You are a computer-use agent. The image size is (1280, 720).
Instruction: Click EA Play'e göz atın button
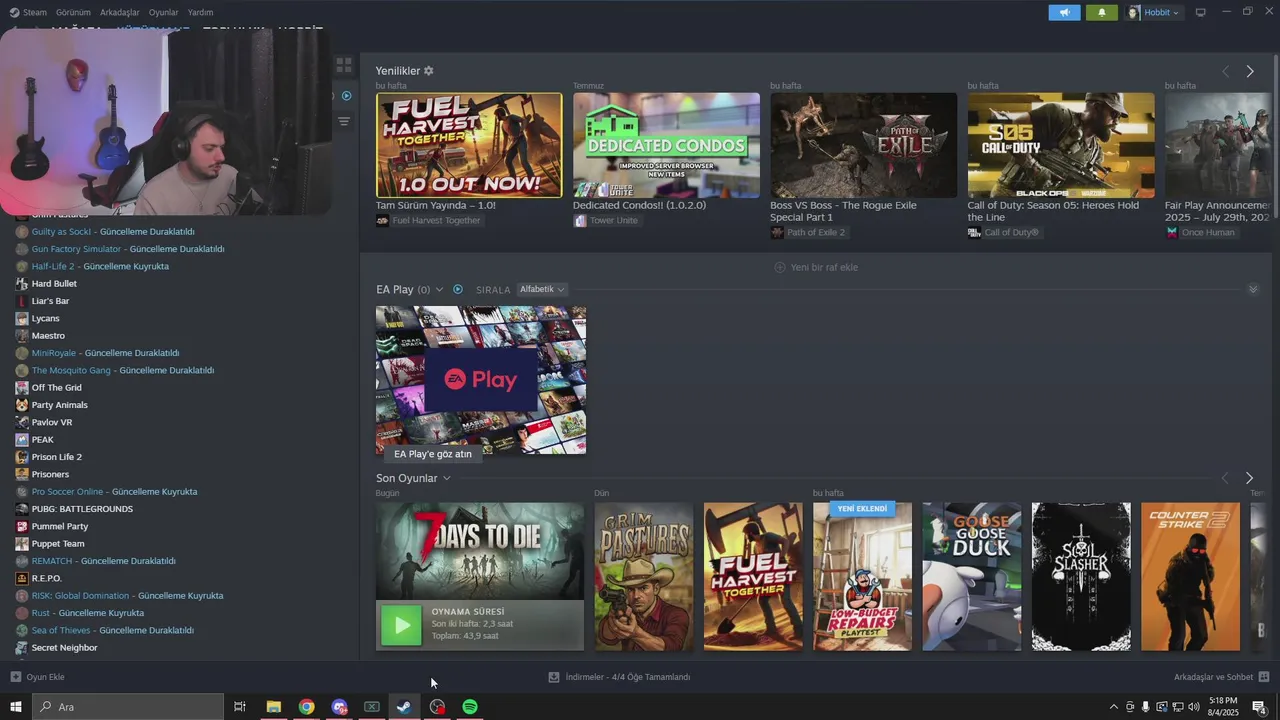pyautogui.click(x=432, y=454)
